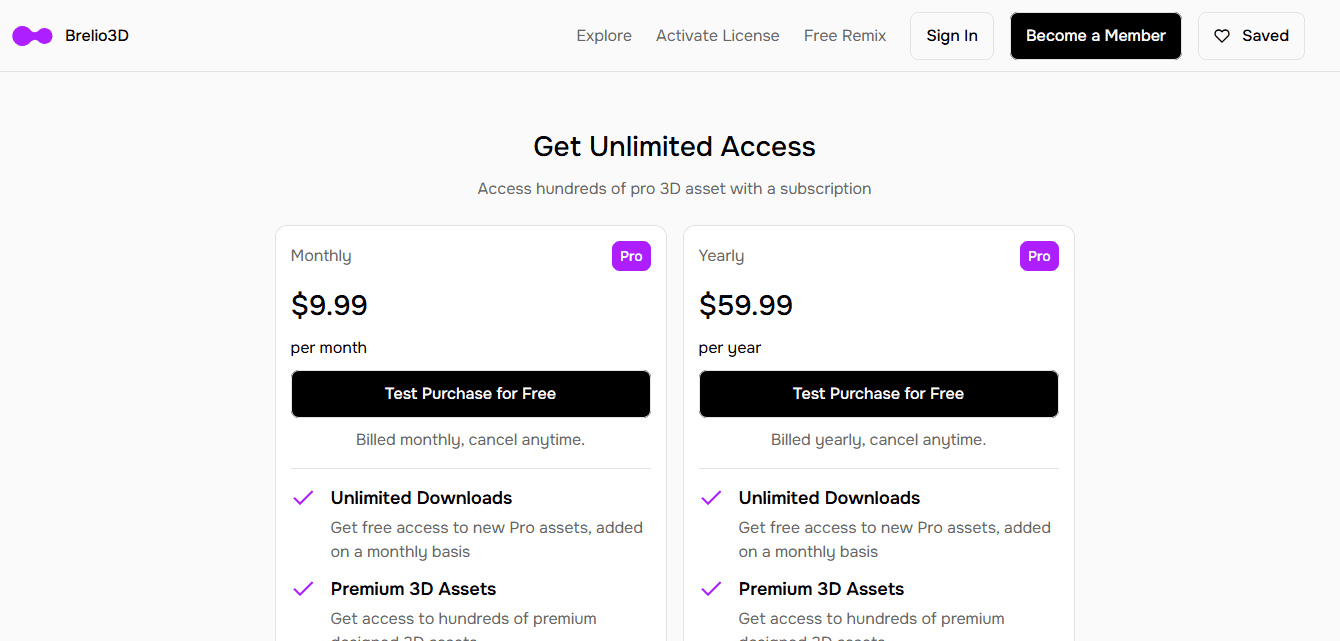Test Purchase for Free on the Monthly plan
Screen dimensions: 1340x641
pyautogui.click(x=471, y=394)
